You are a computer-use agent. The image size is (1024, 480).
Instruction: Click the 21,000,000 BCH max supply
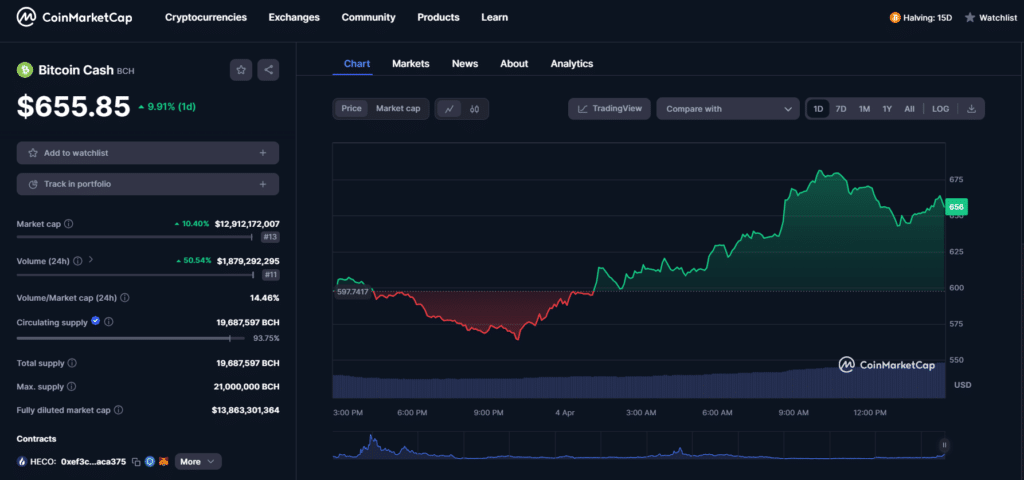point(247,387)
